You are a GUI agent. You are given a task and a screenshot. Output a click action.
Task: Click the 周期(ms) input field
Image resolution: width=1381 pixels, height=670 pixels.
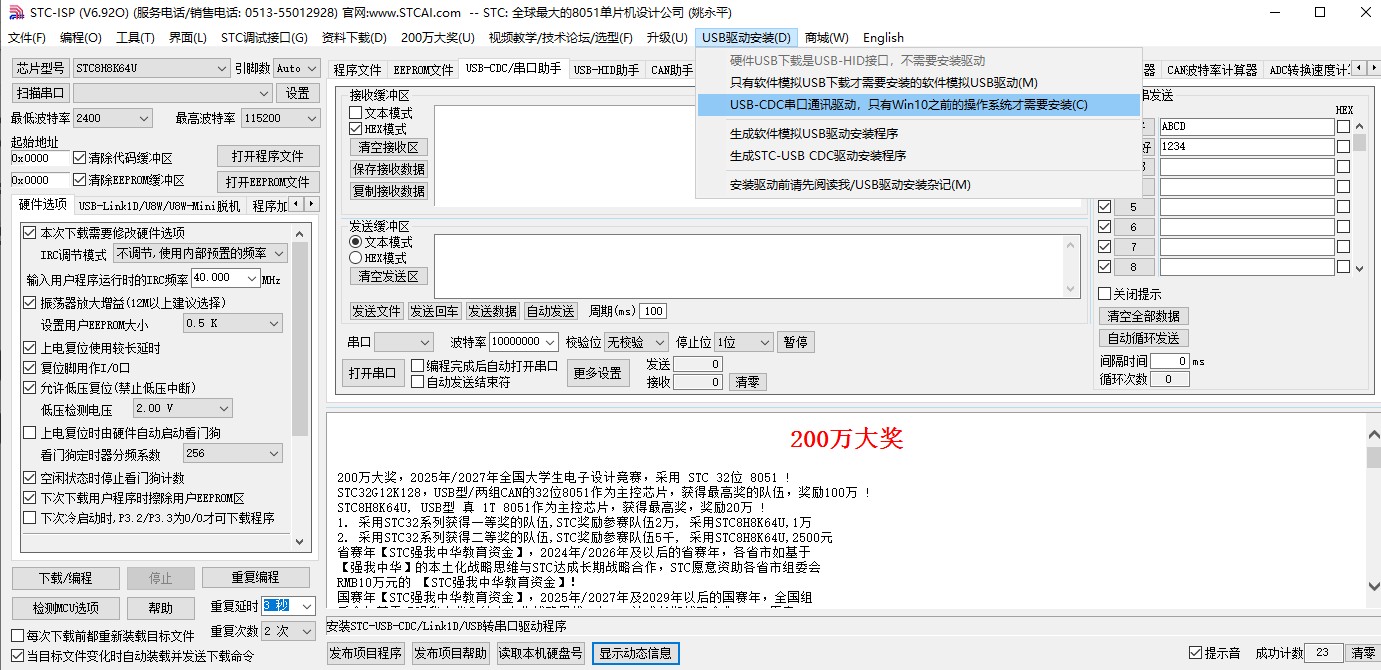tap(653, 311)
